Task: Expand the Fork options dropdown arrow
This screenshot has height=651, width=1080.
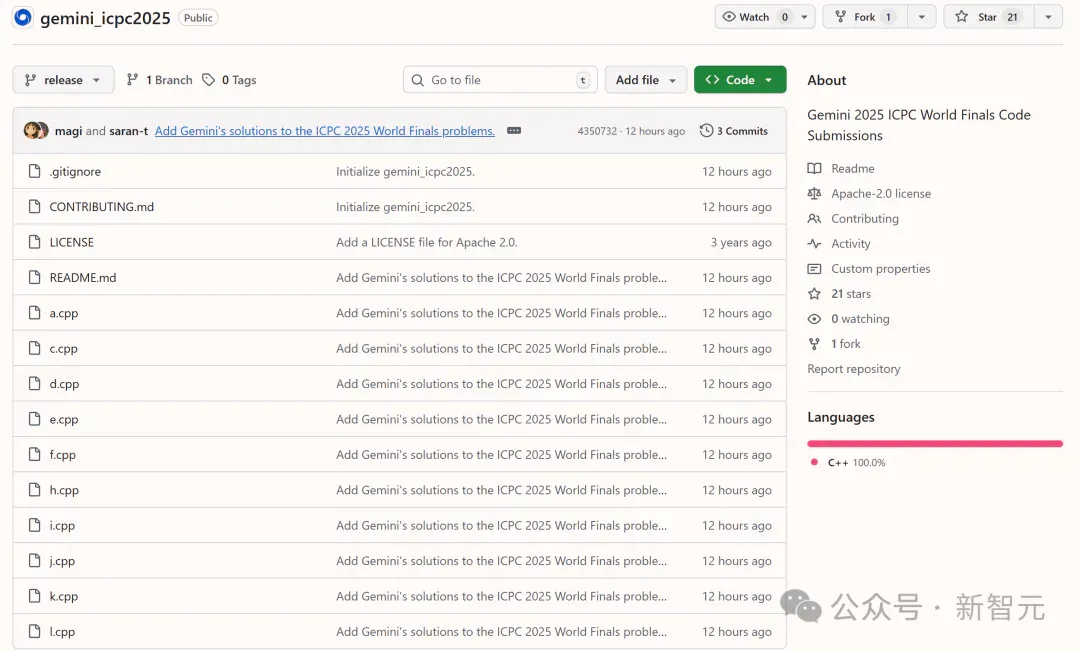Action: [x=922, y=17]
